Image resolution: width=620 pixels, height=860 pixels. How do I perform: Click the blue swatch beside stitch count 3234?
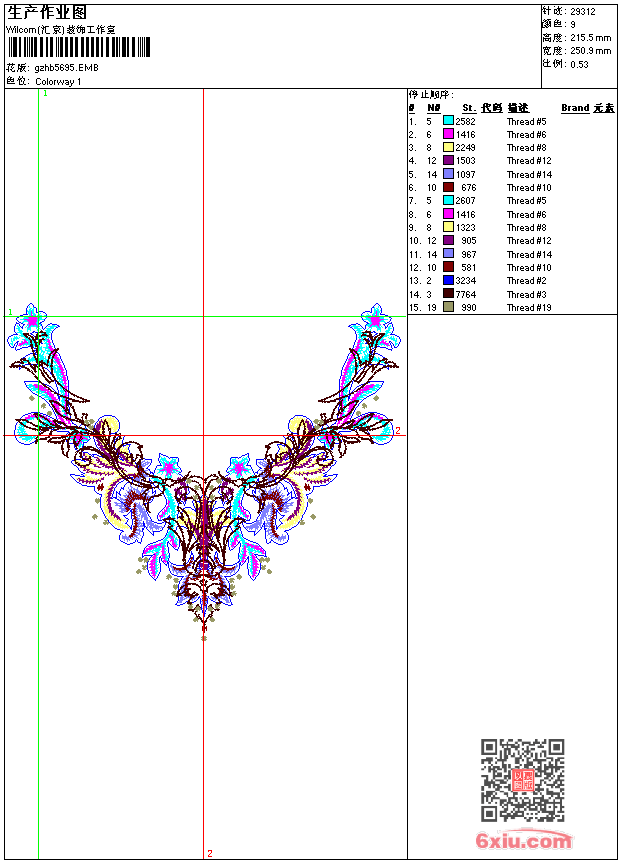448,280
